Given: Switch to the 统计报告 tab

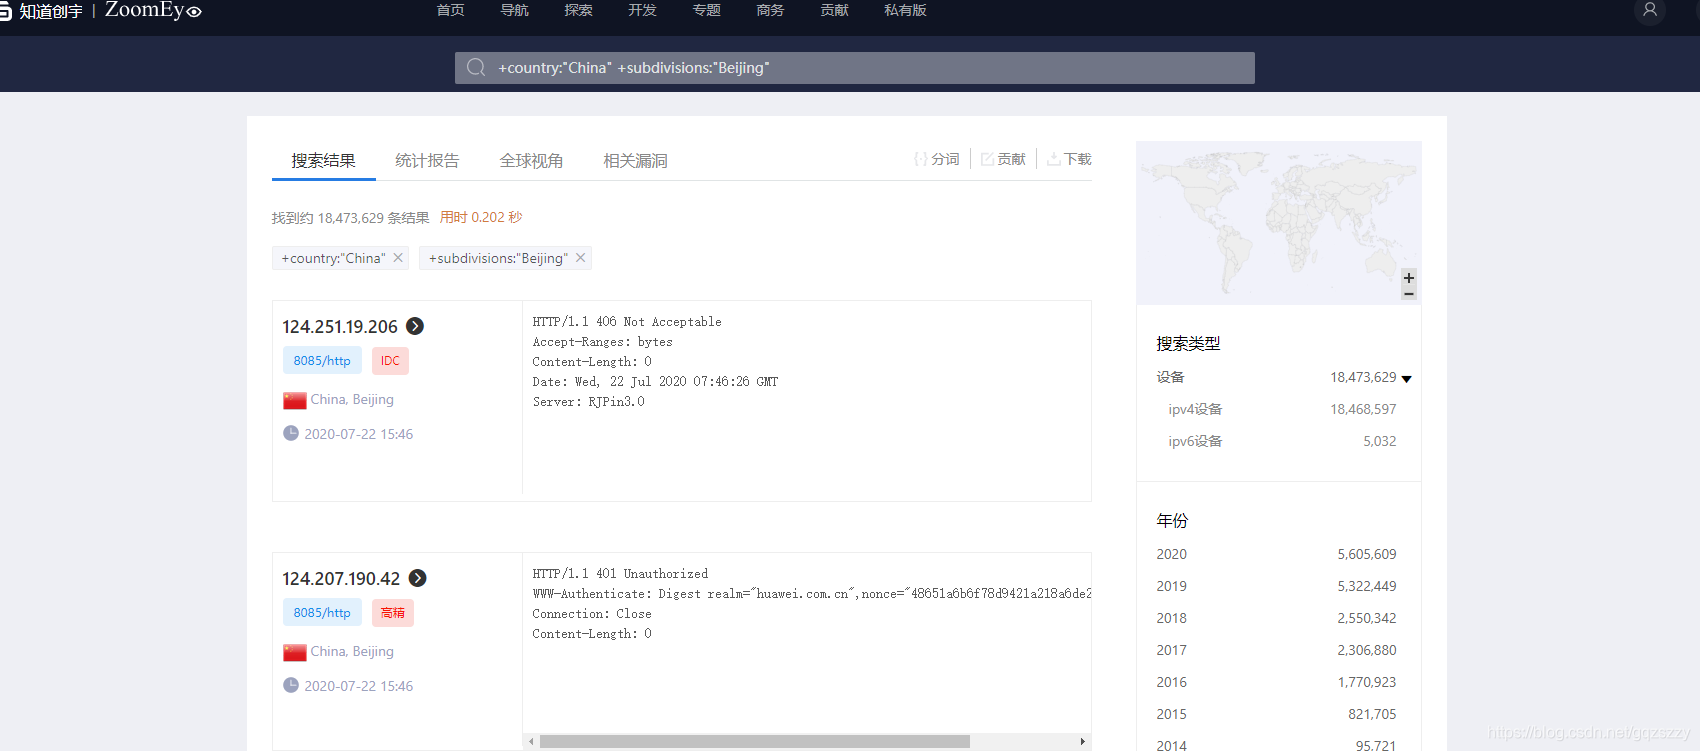Looking at the screenshot, I should pos(428,160).
